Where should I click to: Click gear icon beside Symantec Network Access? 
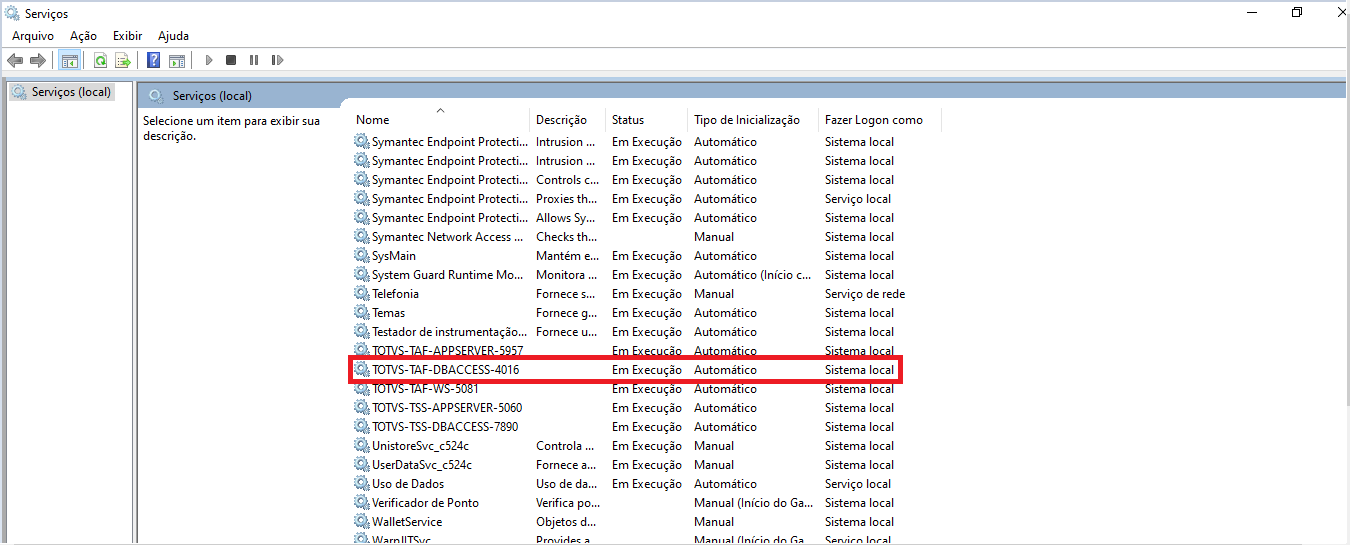point(362,237)
